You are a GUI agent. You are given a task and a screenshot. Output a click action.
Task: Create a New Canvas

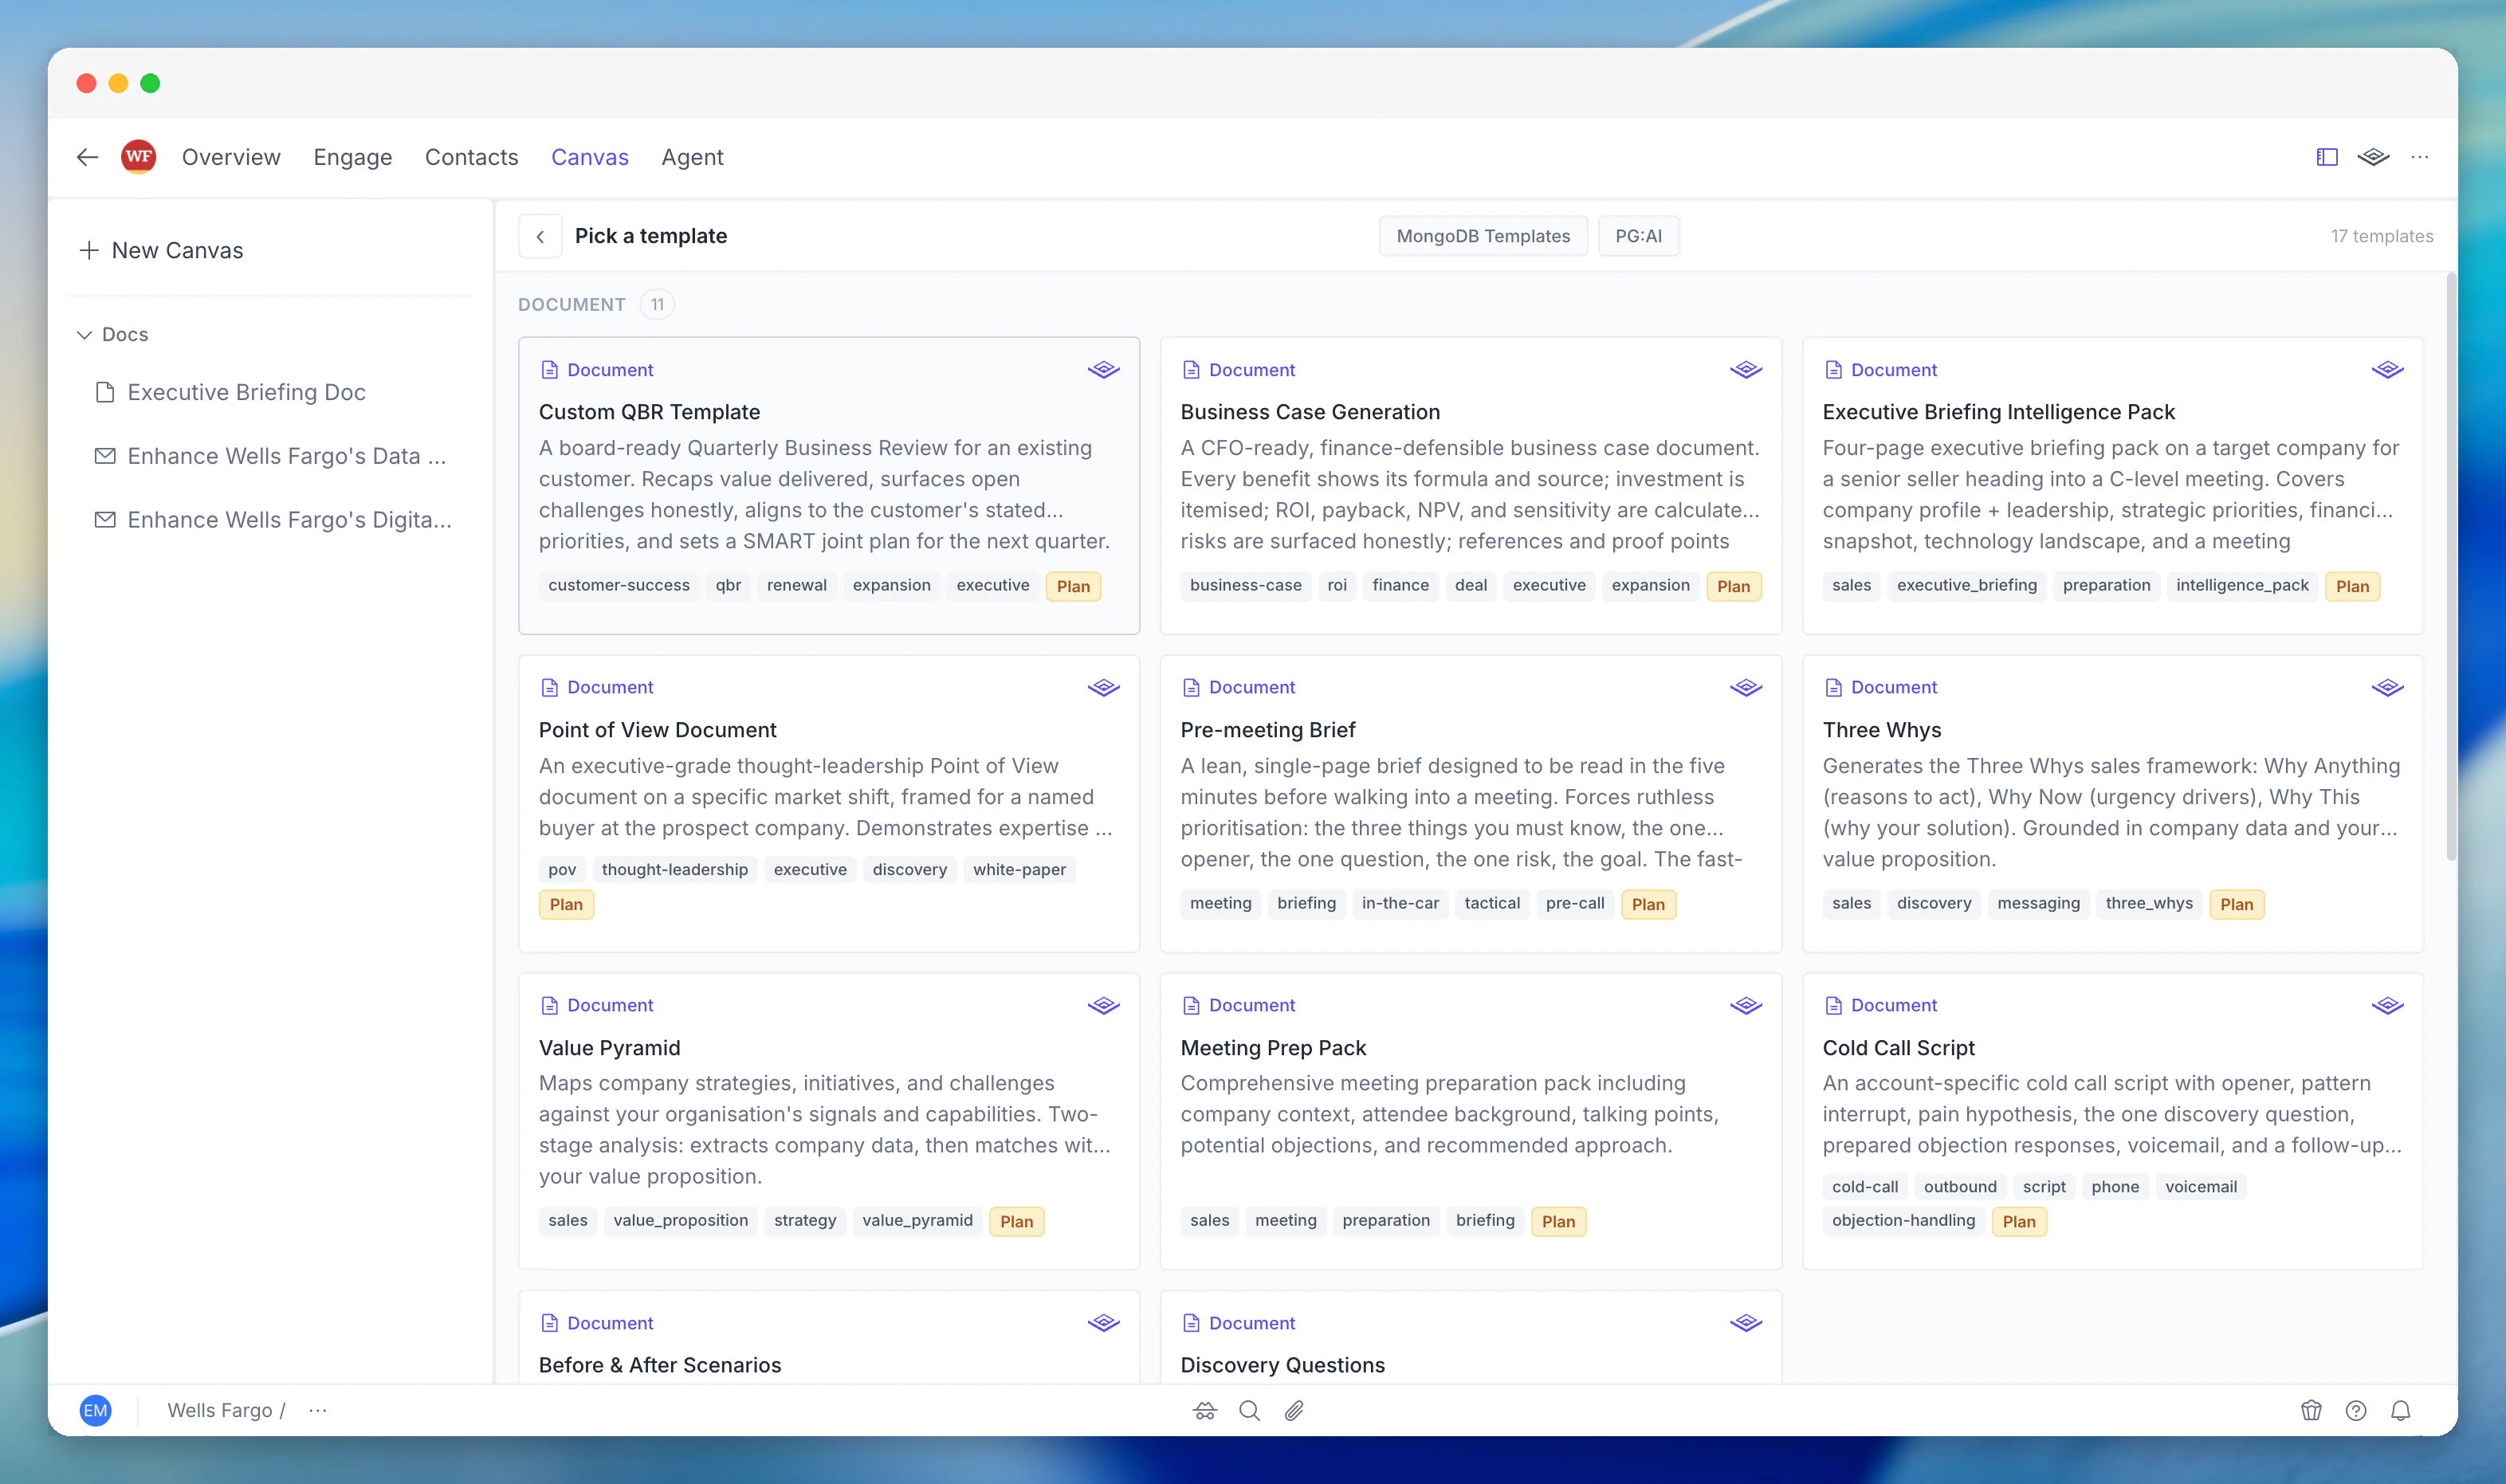[x=161, y=250]
